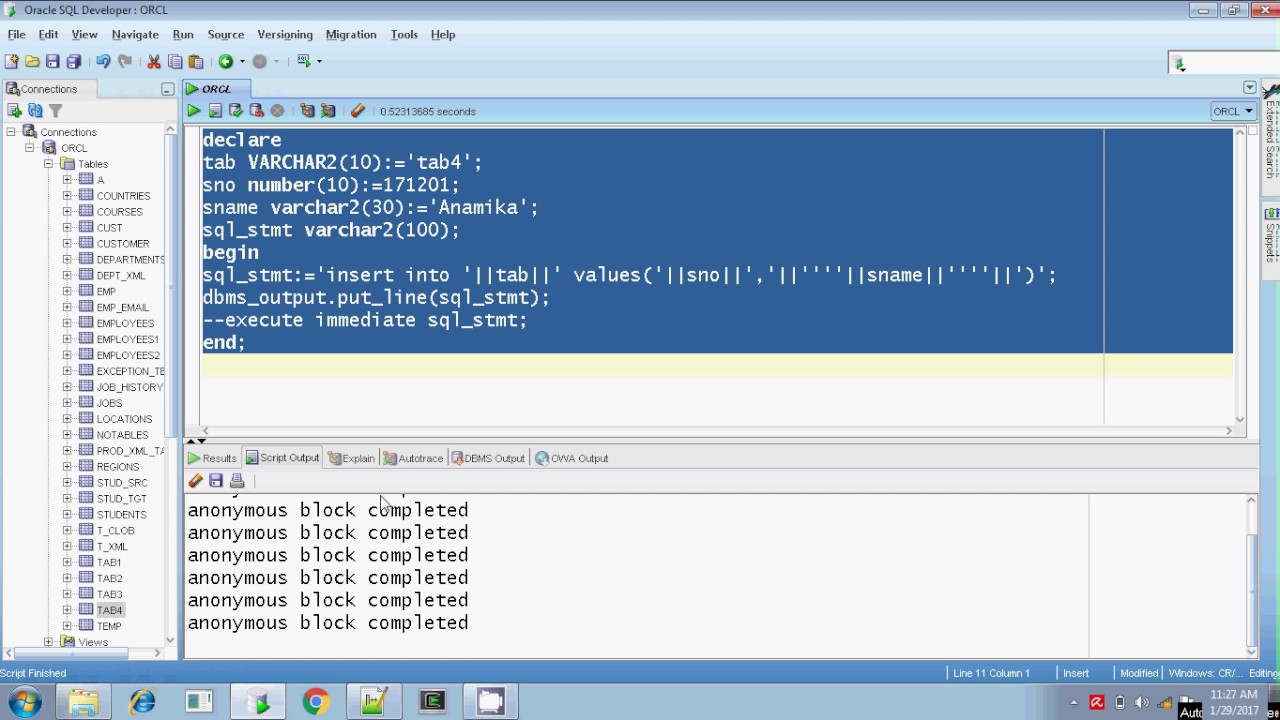Collapse the ORCL connection node
Image resolution: width=1280 pixels, height=720 pixels.
click(x=30, y=148)
